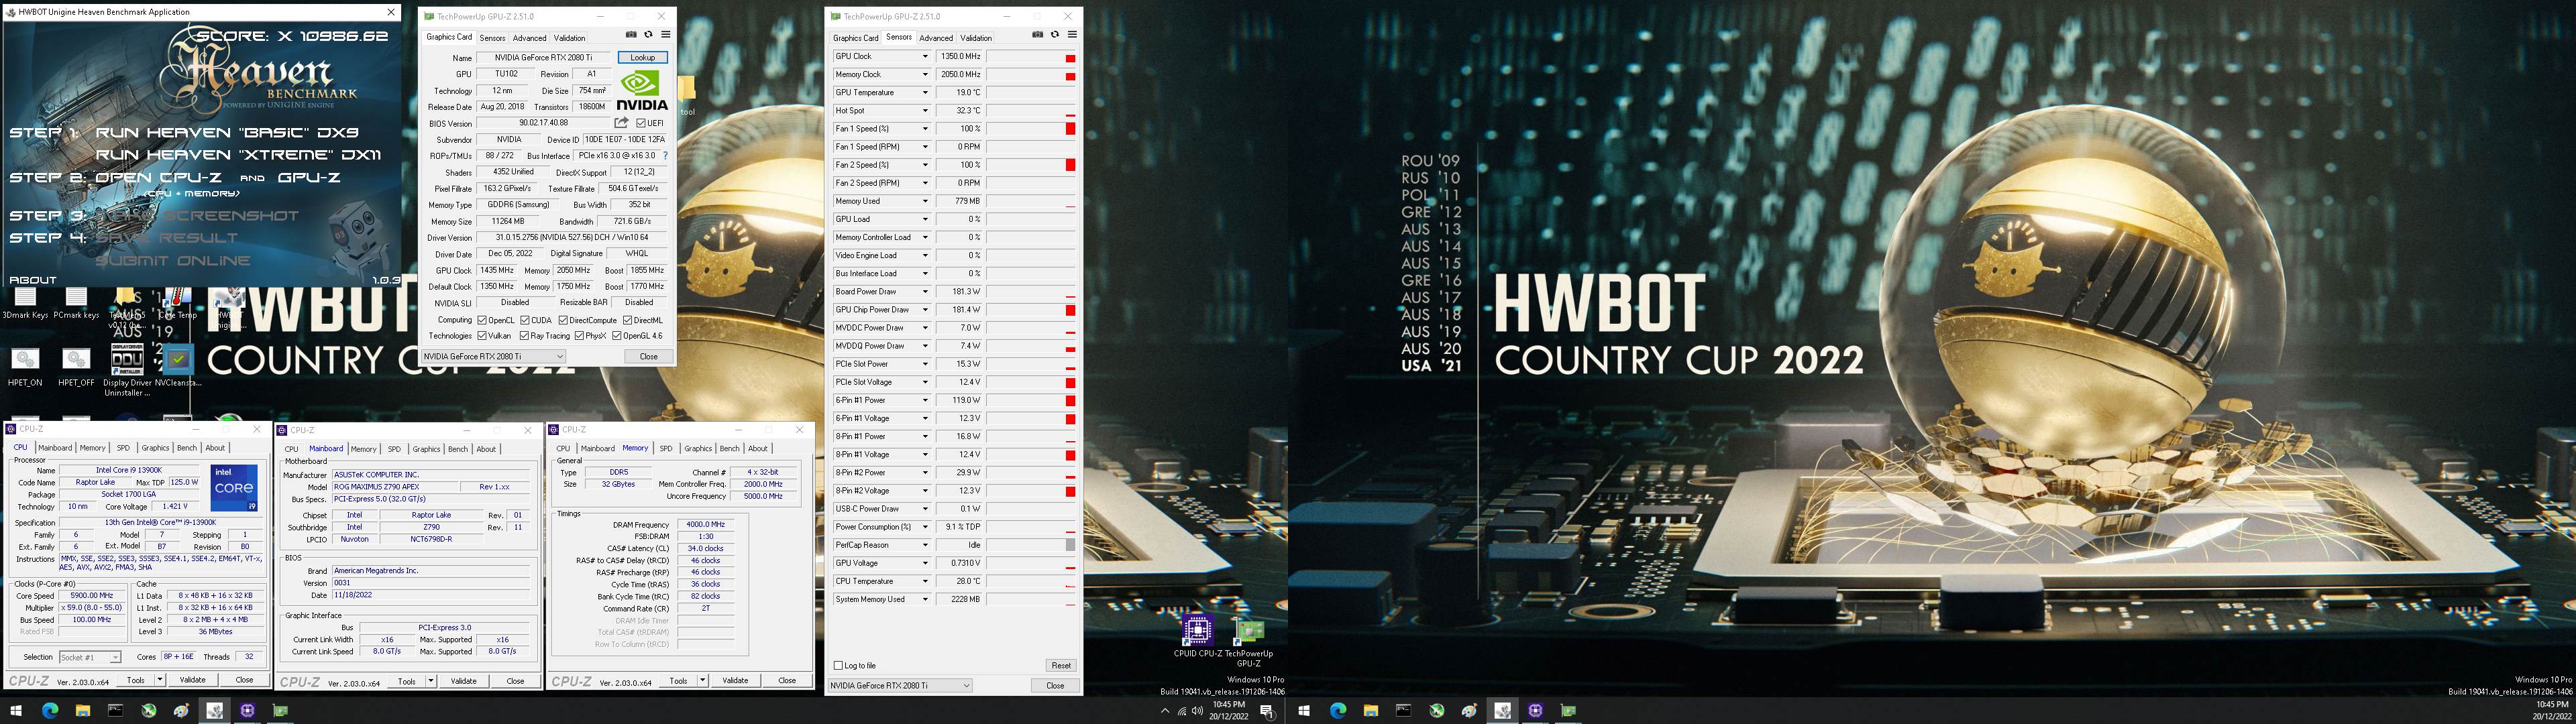The width and height of the screenshot is (2576, 724).
Task: Select SPD tab in CPU-Z CPU window
Action: (123, 448)
